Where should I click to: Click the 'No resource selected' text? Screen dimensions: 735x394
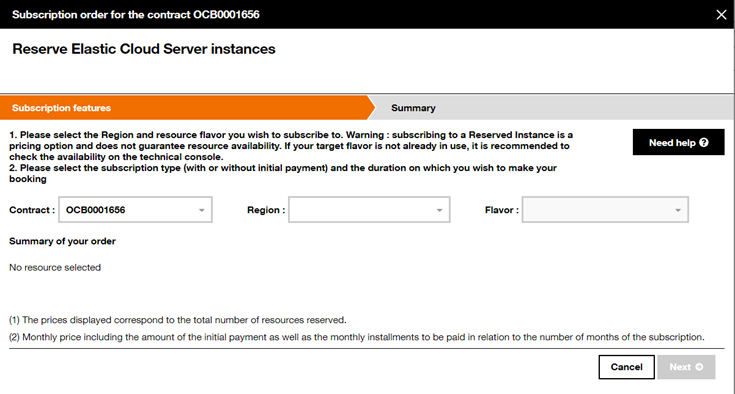click(55, 268)
